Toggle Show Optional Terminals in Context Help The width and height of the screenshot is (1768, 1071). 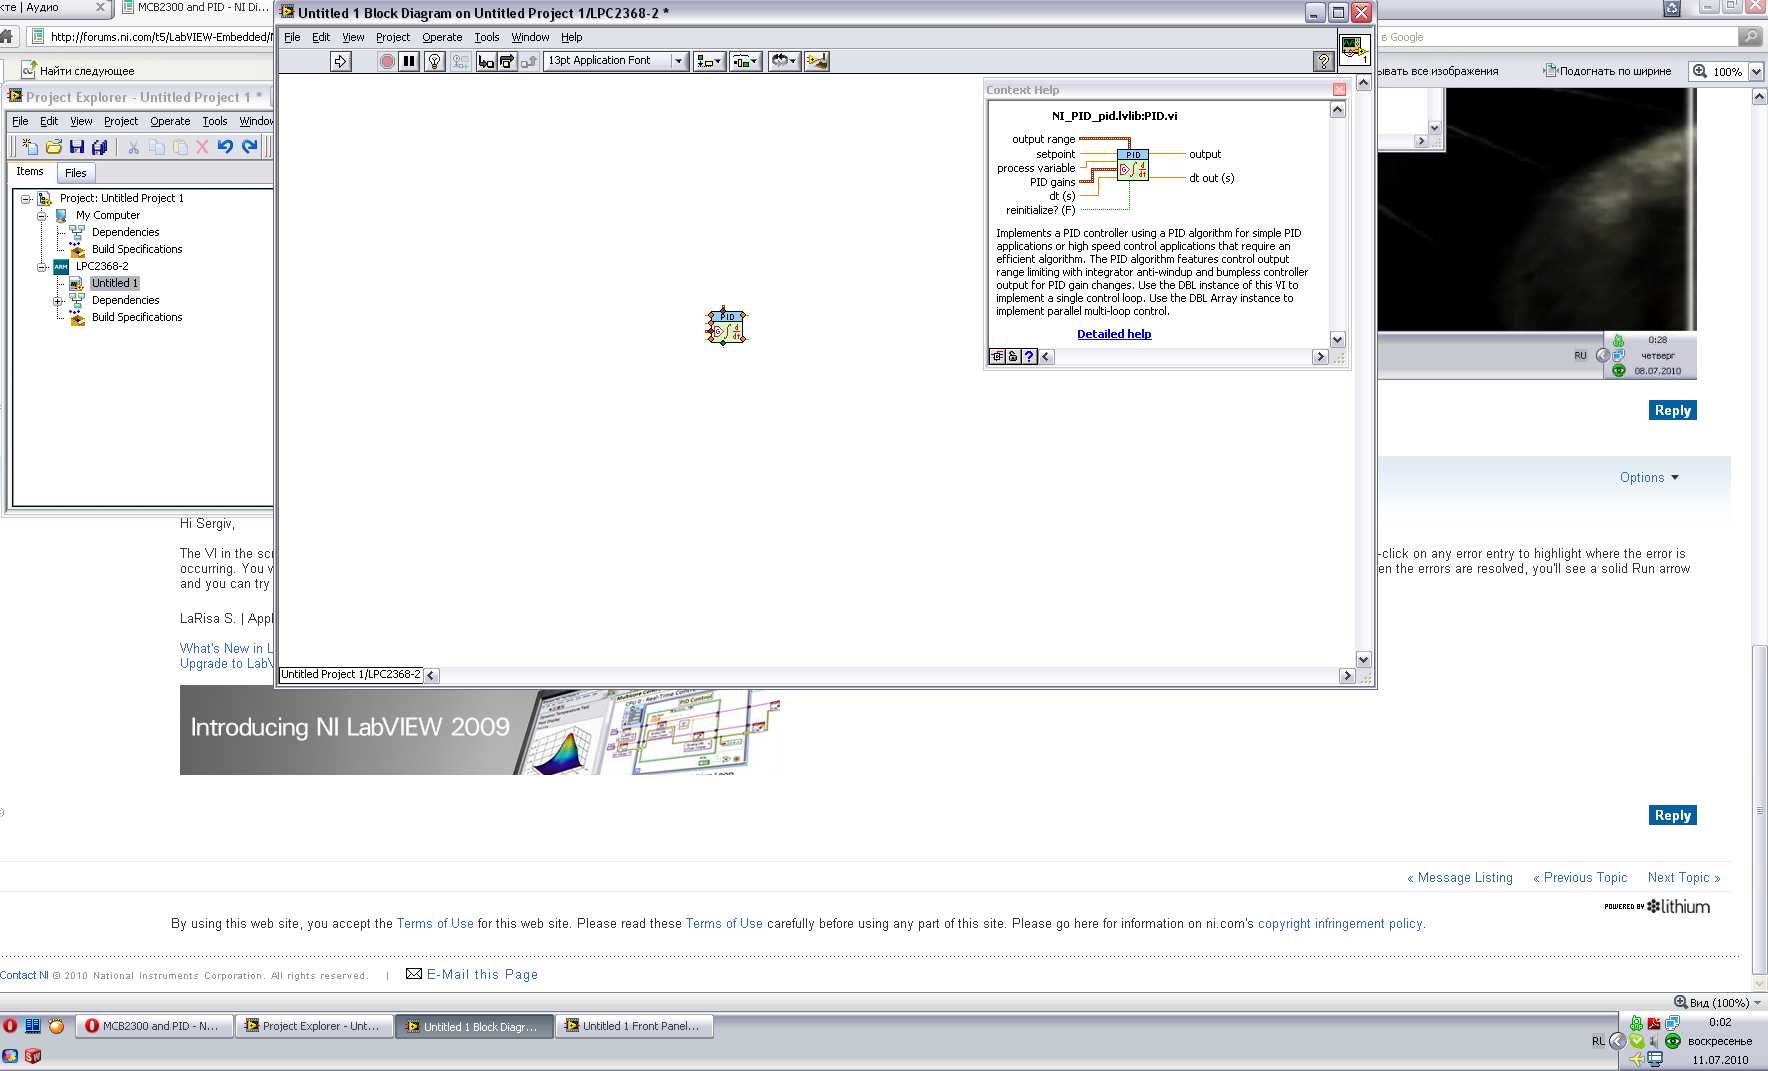[x=997, y=356]
